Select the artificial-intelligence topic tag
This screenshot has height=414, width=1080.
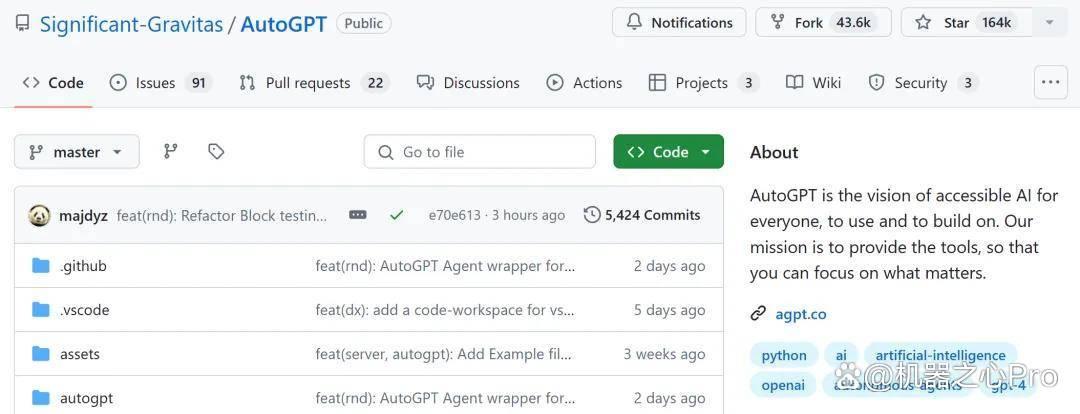940,355
